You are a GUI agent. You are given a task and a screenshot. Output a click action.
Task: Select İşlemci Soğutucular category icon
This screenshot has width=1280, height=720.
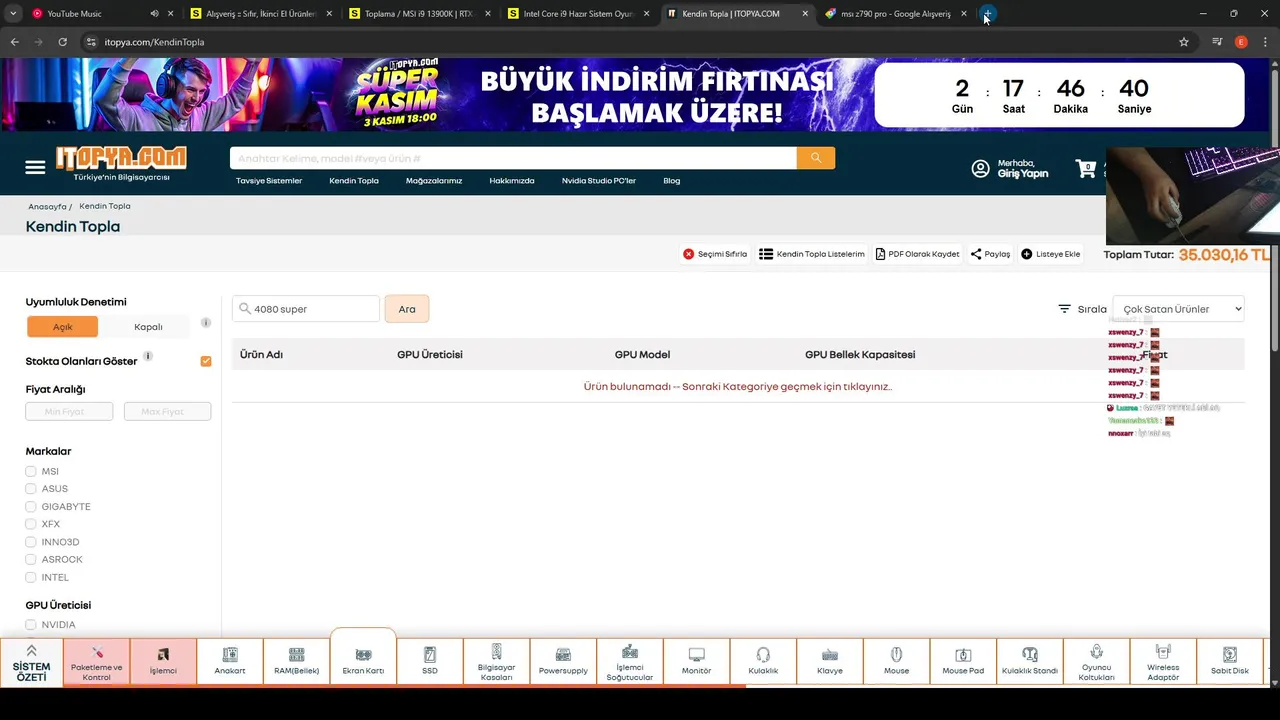630,663
